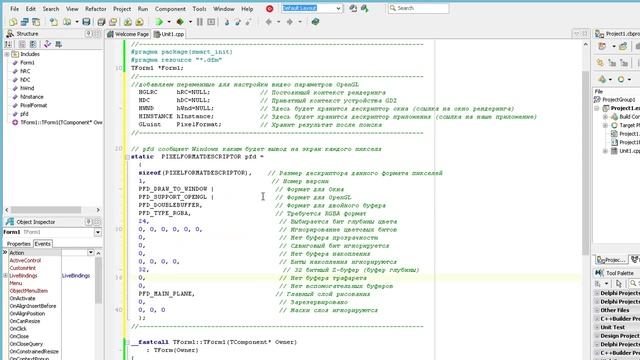Select the OnCloseQuery event row
This screenshot has height=360, width=640.
coord(26,344)
